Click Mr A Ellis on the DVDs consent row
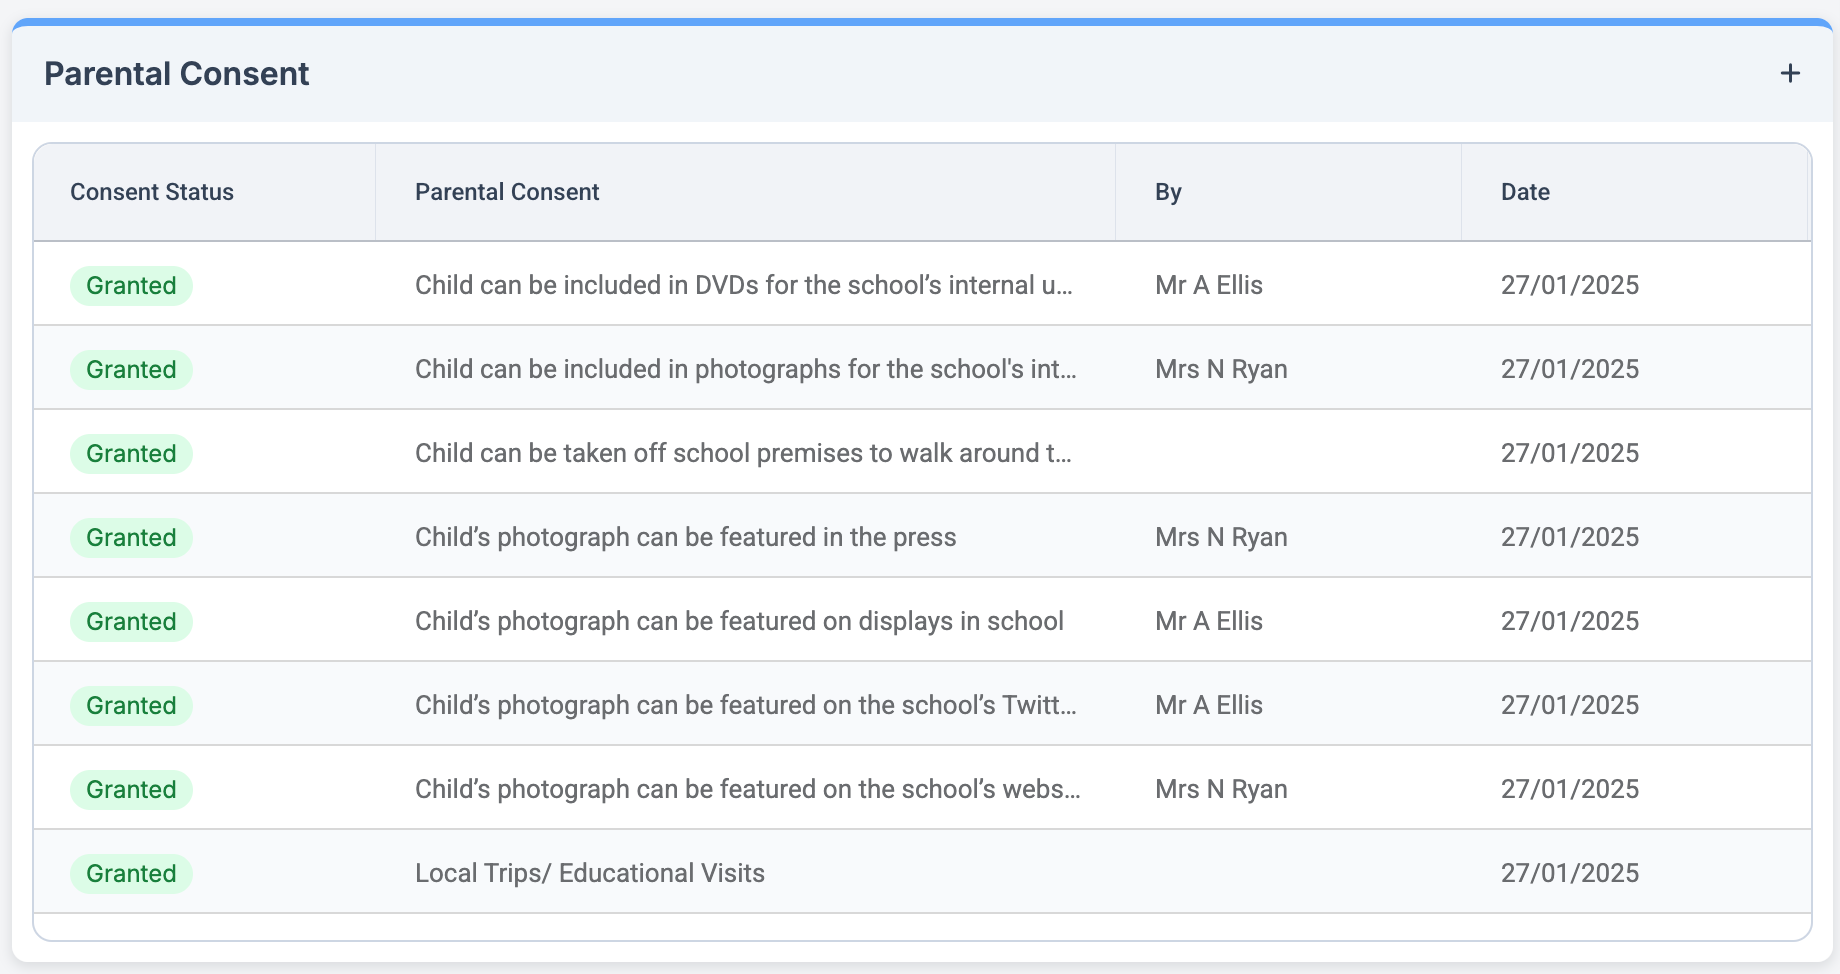1840x974 pixels. tap(1208, 285)
